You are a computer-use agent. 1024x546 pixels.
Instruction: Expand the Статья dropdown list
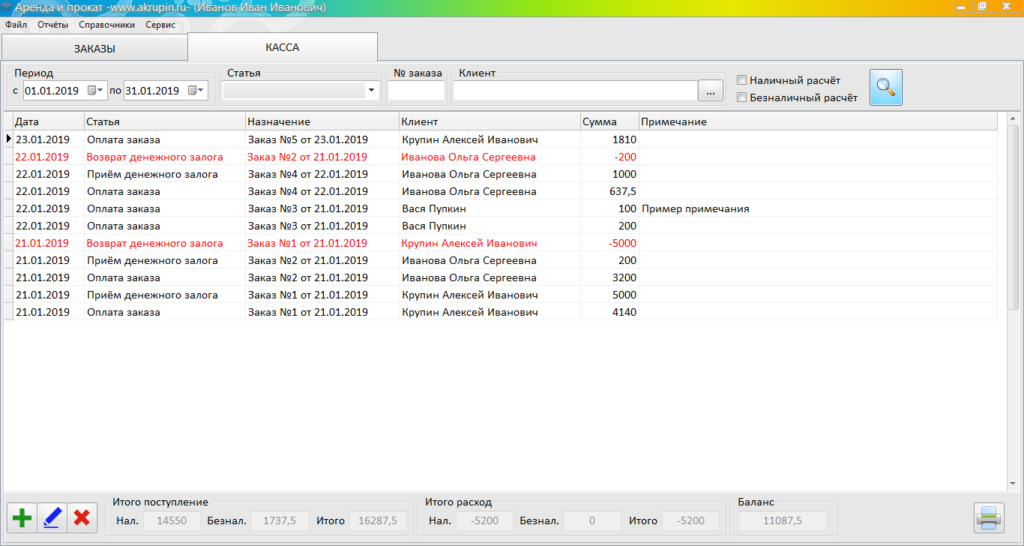372,91
